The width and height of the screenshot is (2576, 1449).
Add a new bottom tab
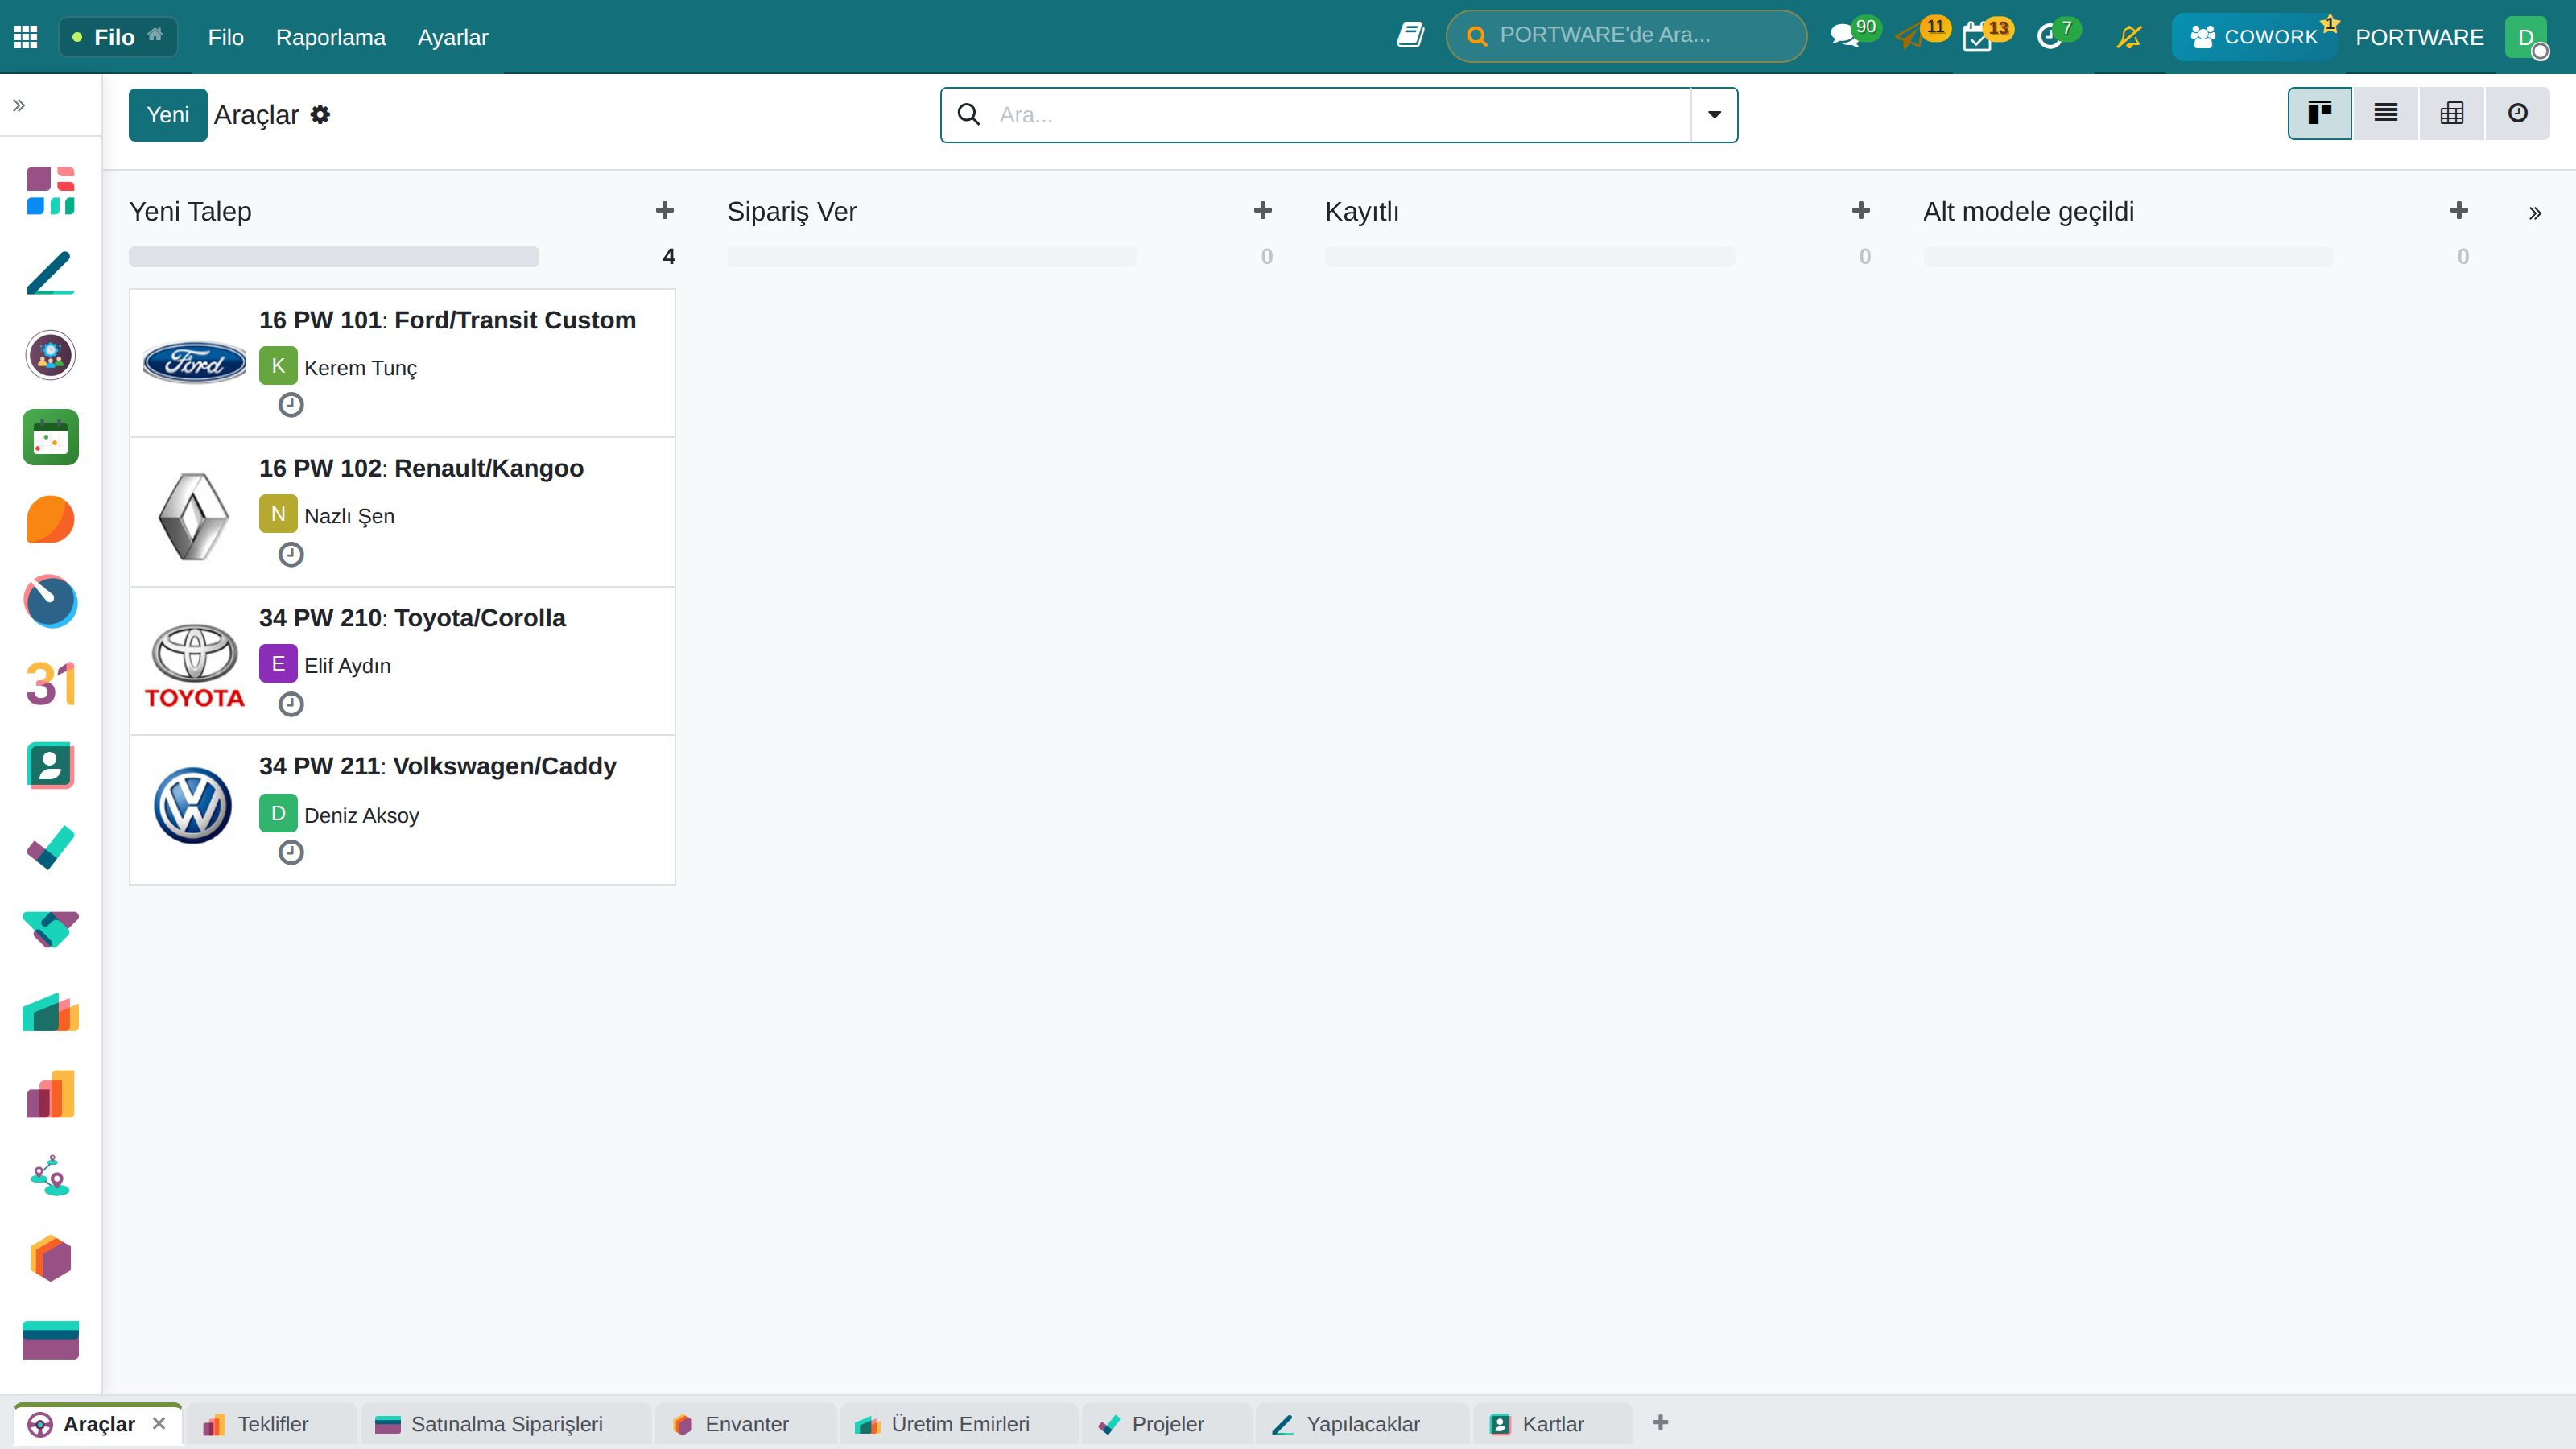[1661, 1422]
